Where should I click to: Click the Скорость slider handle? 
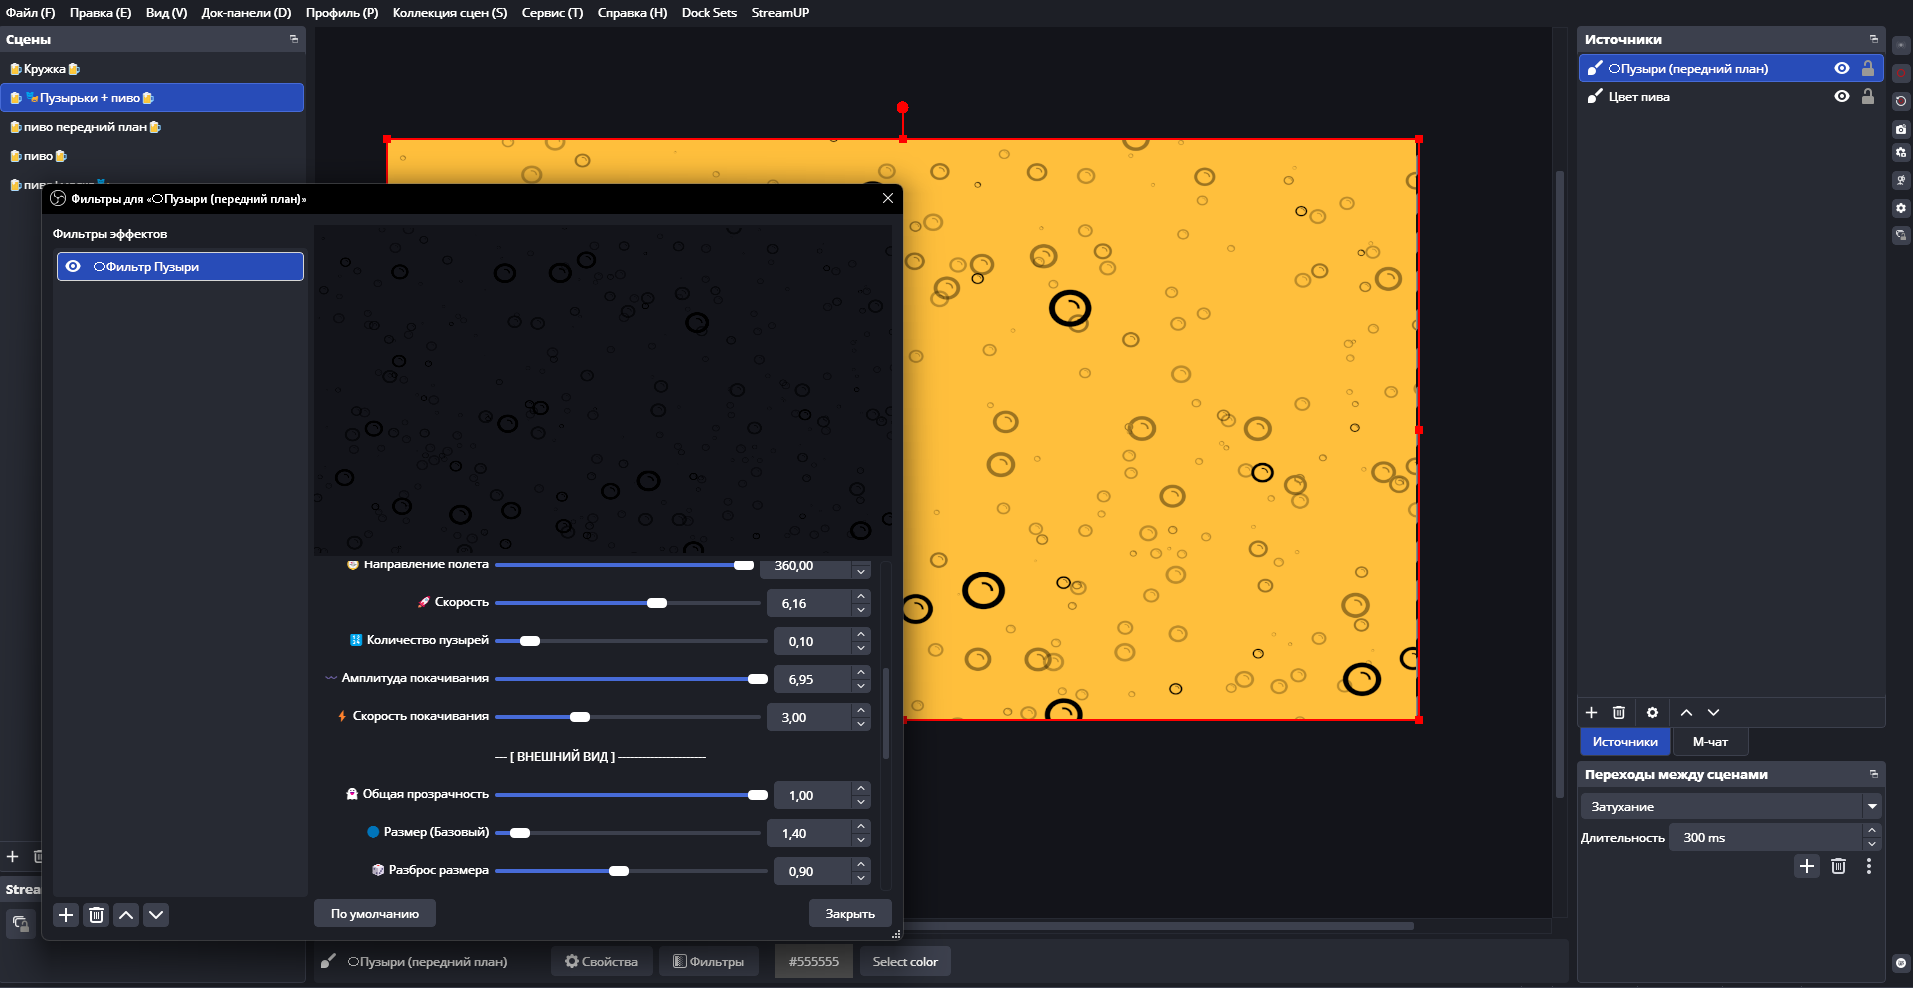pos(657,603)
